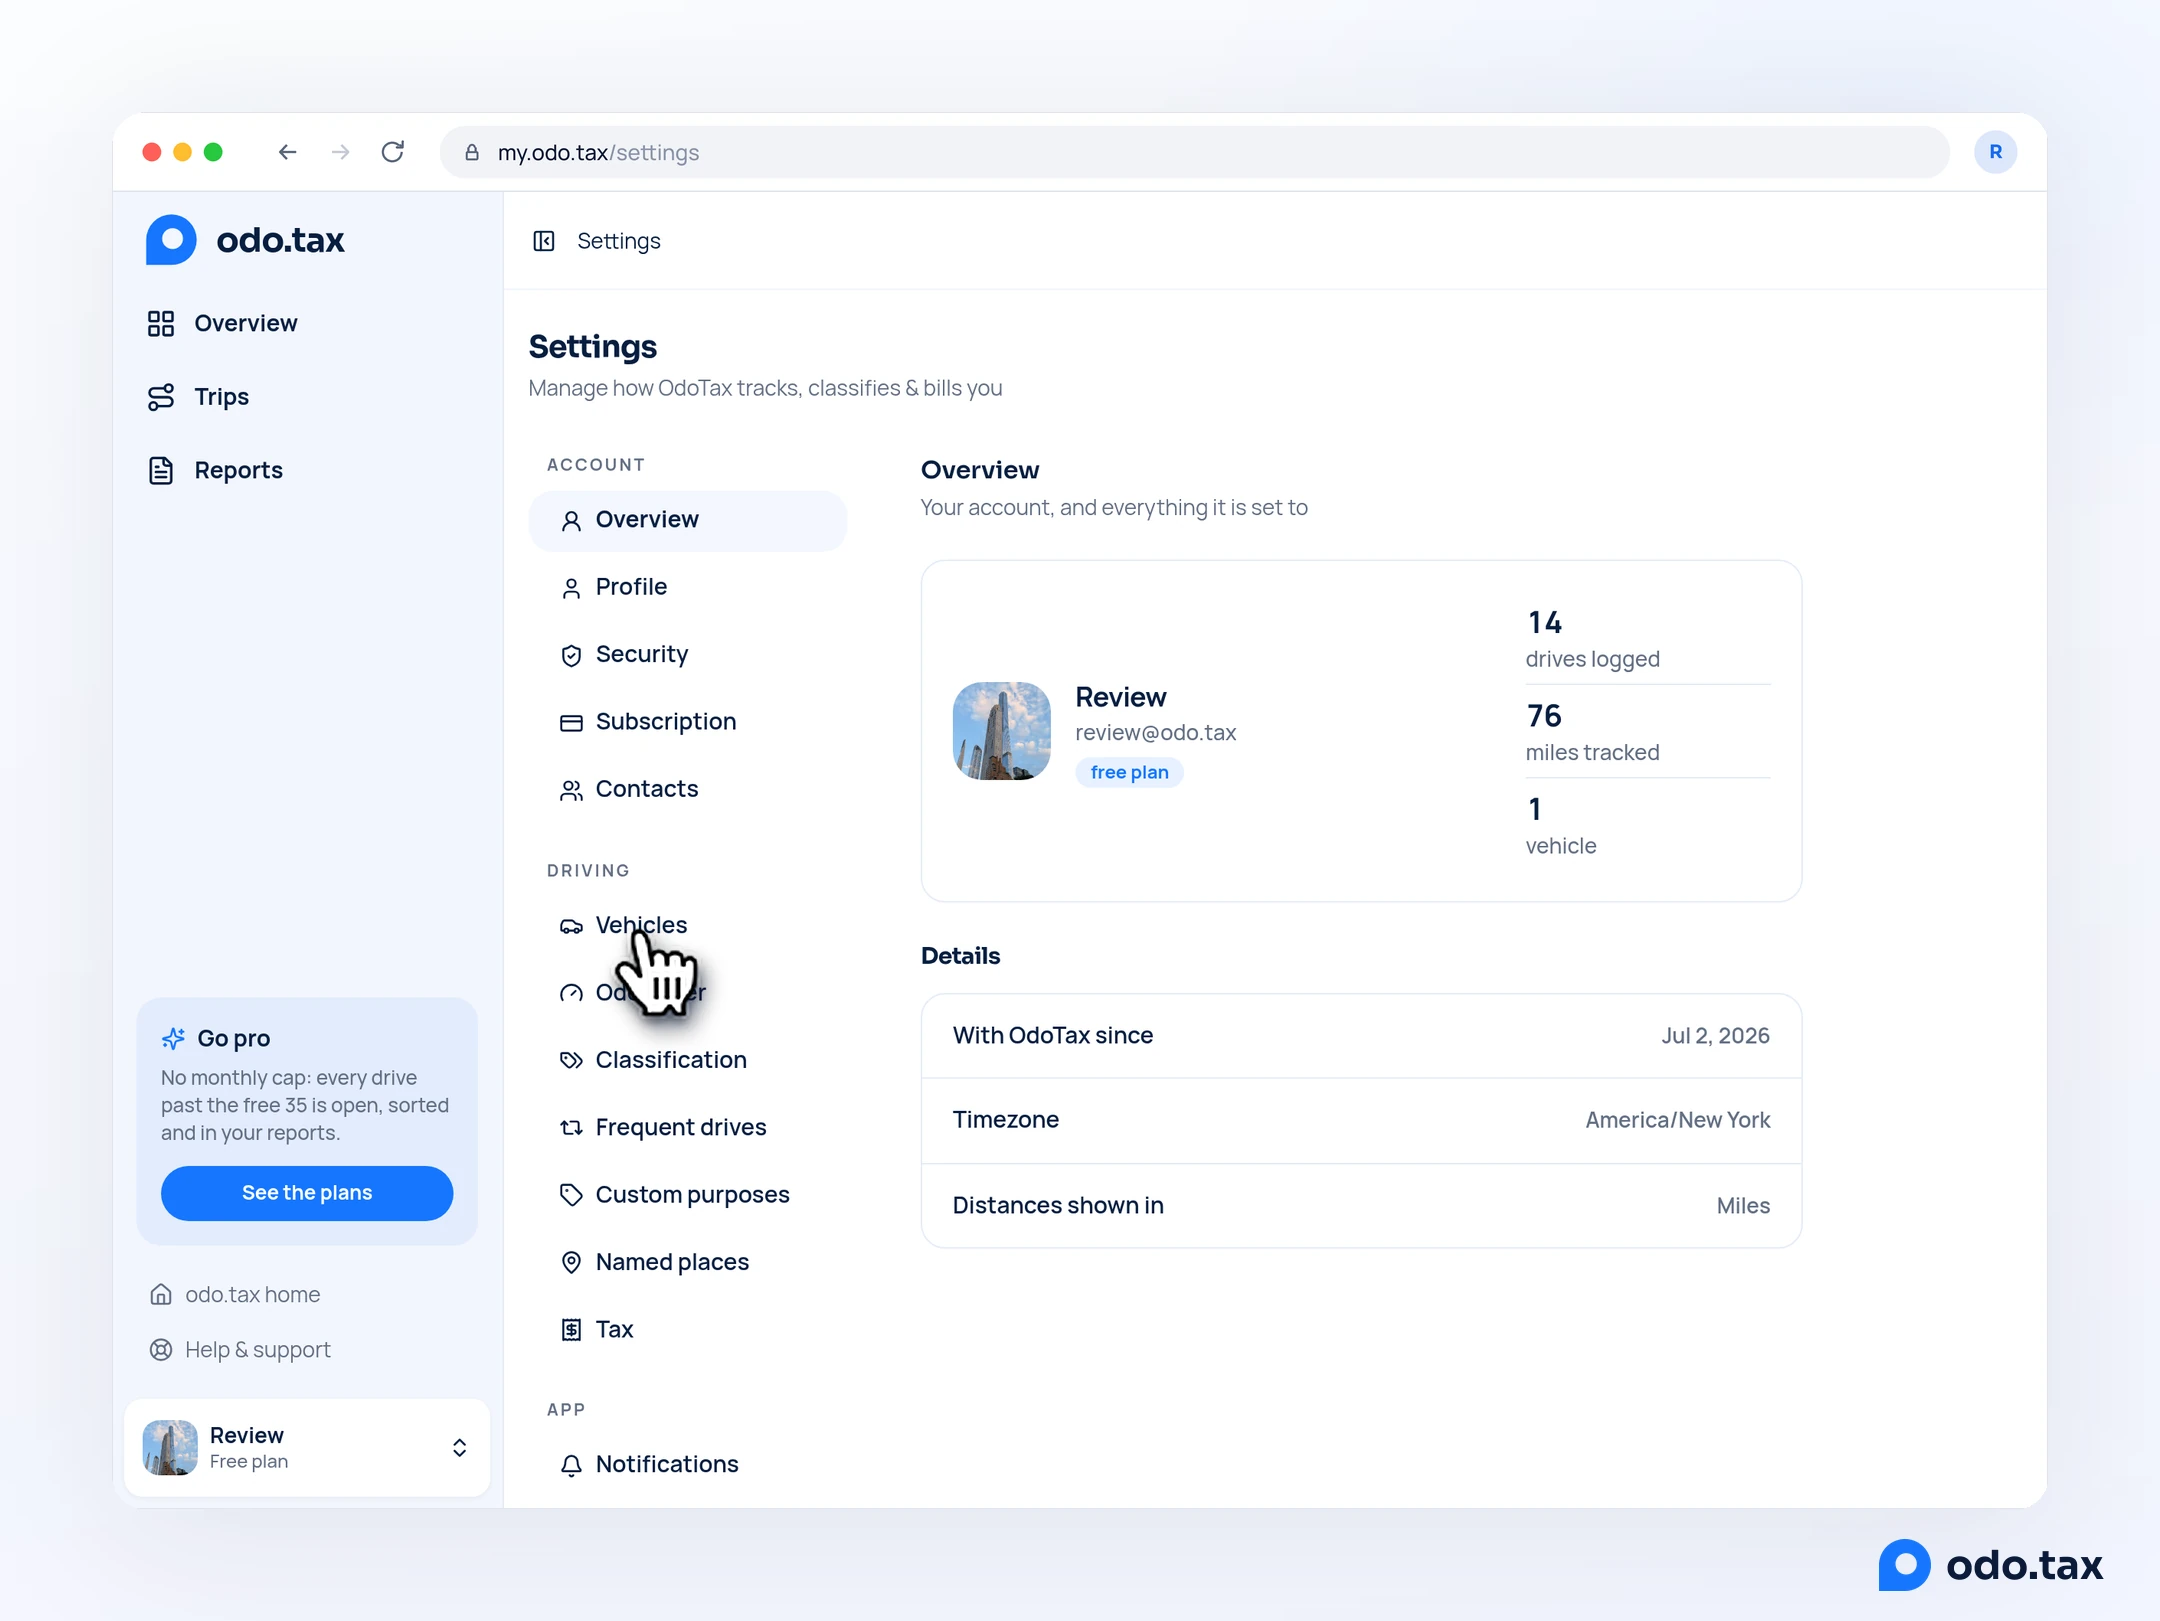This screenshot has height=1621, width=2160.
Task: Open Classification settings
Action: point(687,1060)
